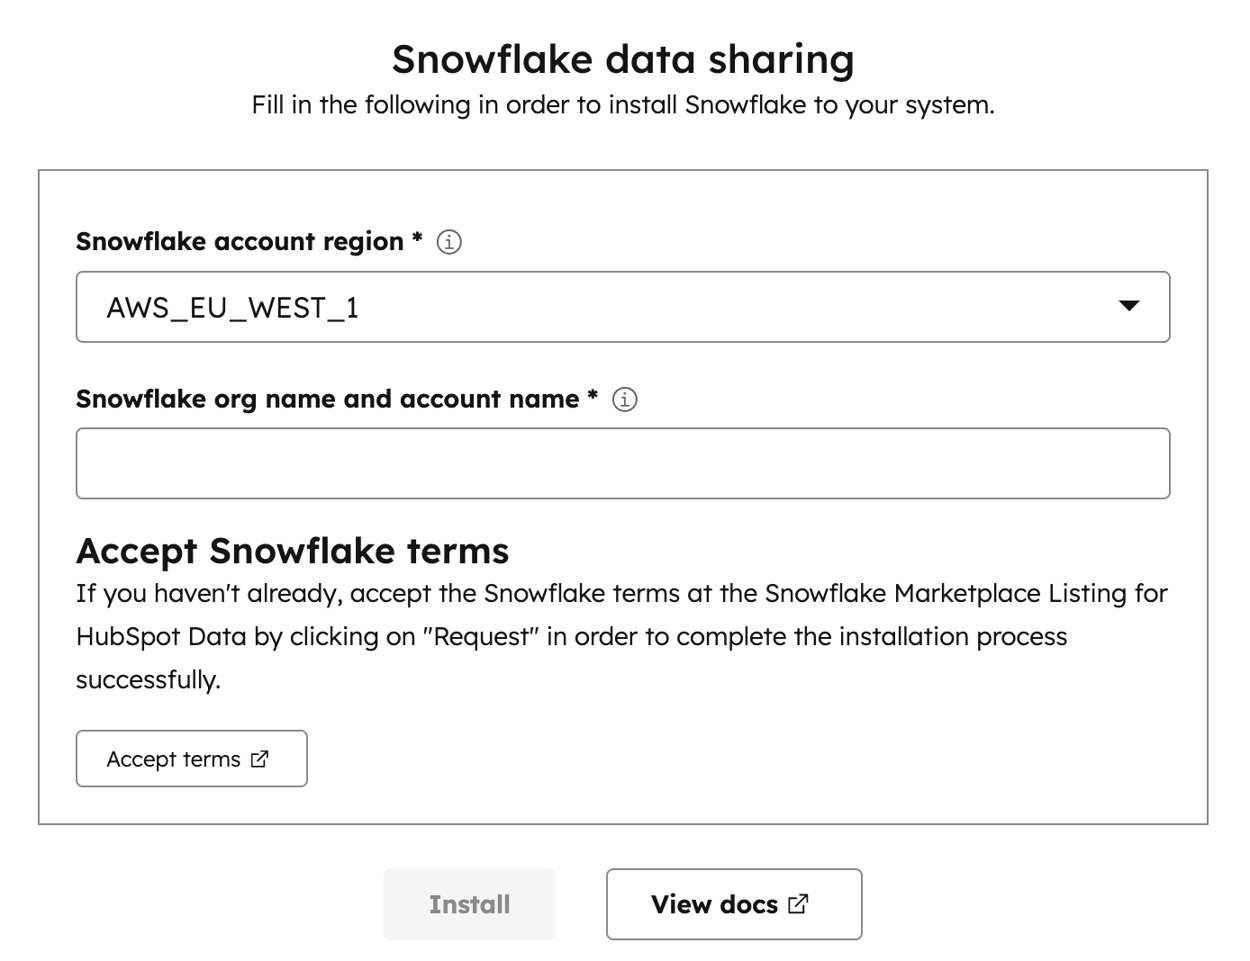Viewport: 1250px width, 961px height.
Task: Click the info circle after the required asterisk
Action: (x=449, y=241)
